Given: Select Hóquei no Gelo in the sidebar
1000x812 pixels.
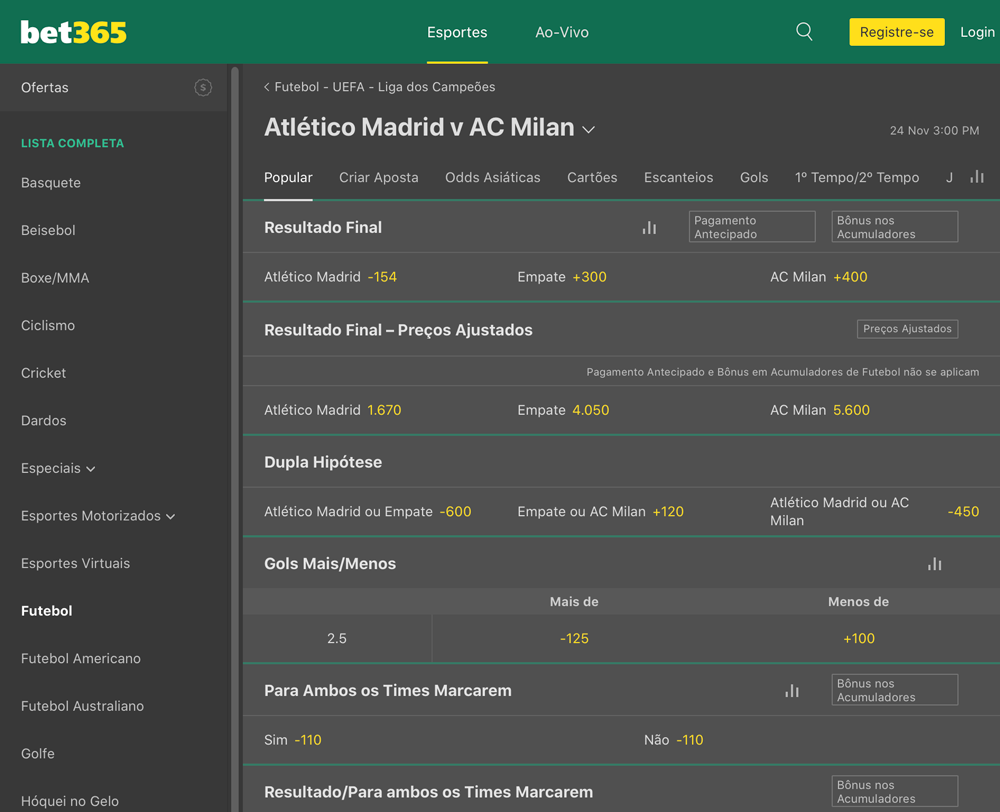Looking at the screenshot, I should (x=70, y=801).
